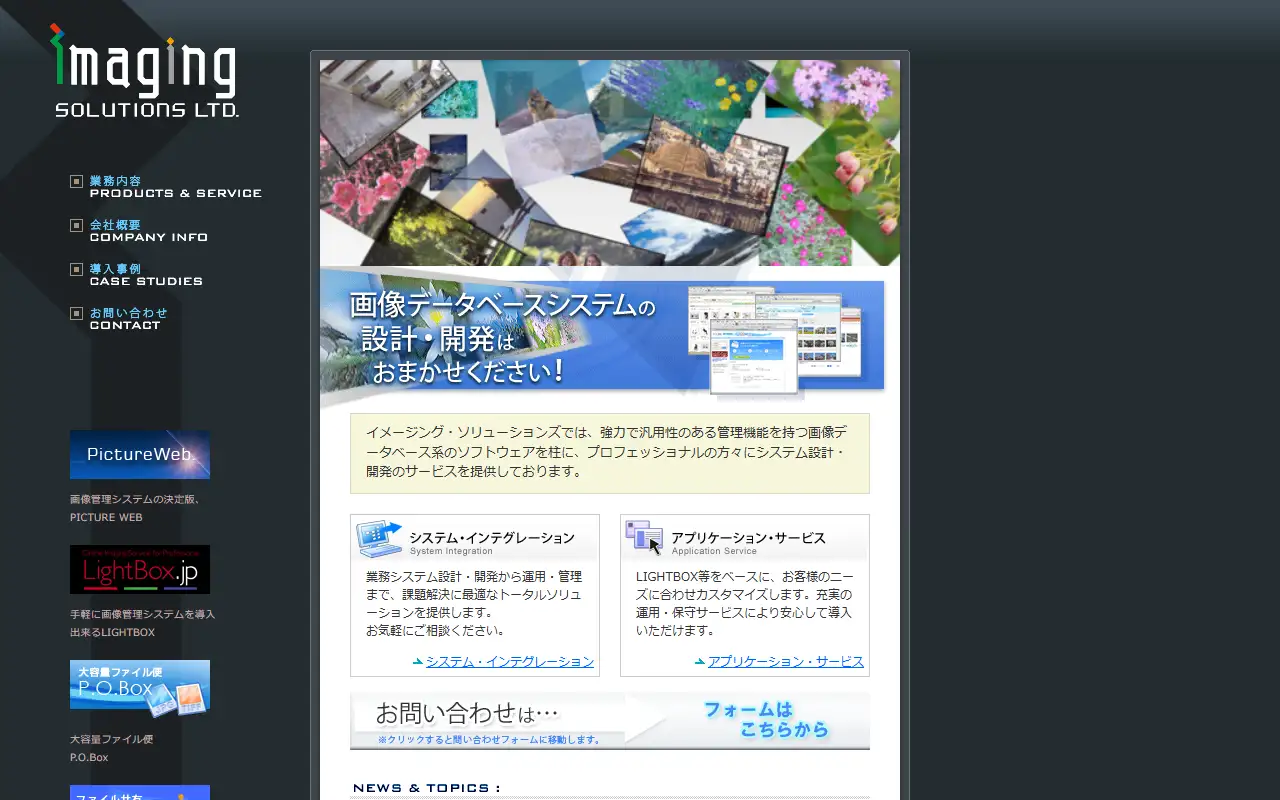Viewport: 1280px width, 800px height.
Task: Open the Company Info menu item
Action: (x=148, y=231)
